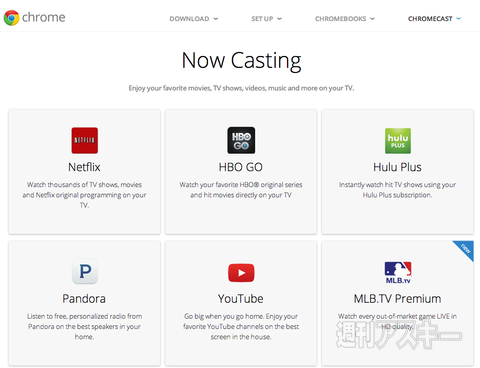Expand the Download menu arrow
Screen dimensions: 480x368
[216, 19]
